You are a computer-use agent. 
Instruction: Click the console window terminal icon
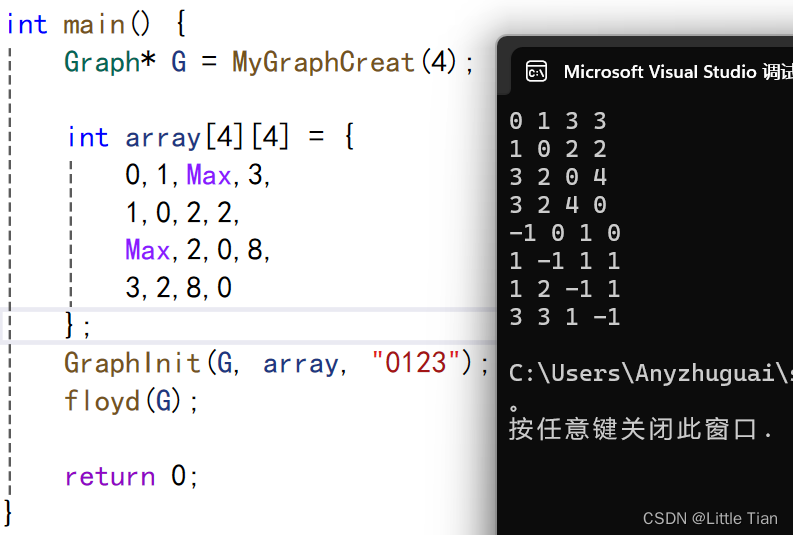(536, 71)
